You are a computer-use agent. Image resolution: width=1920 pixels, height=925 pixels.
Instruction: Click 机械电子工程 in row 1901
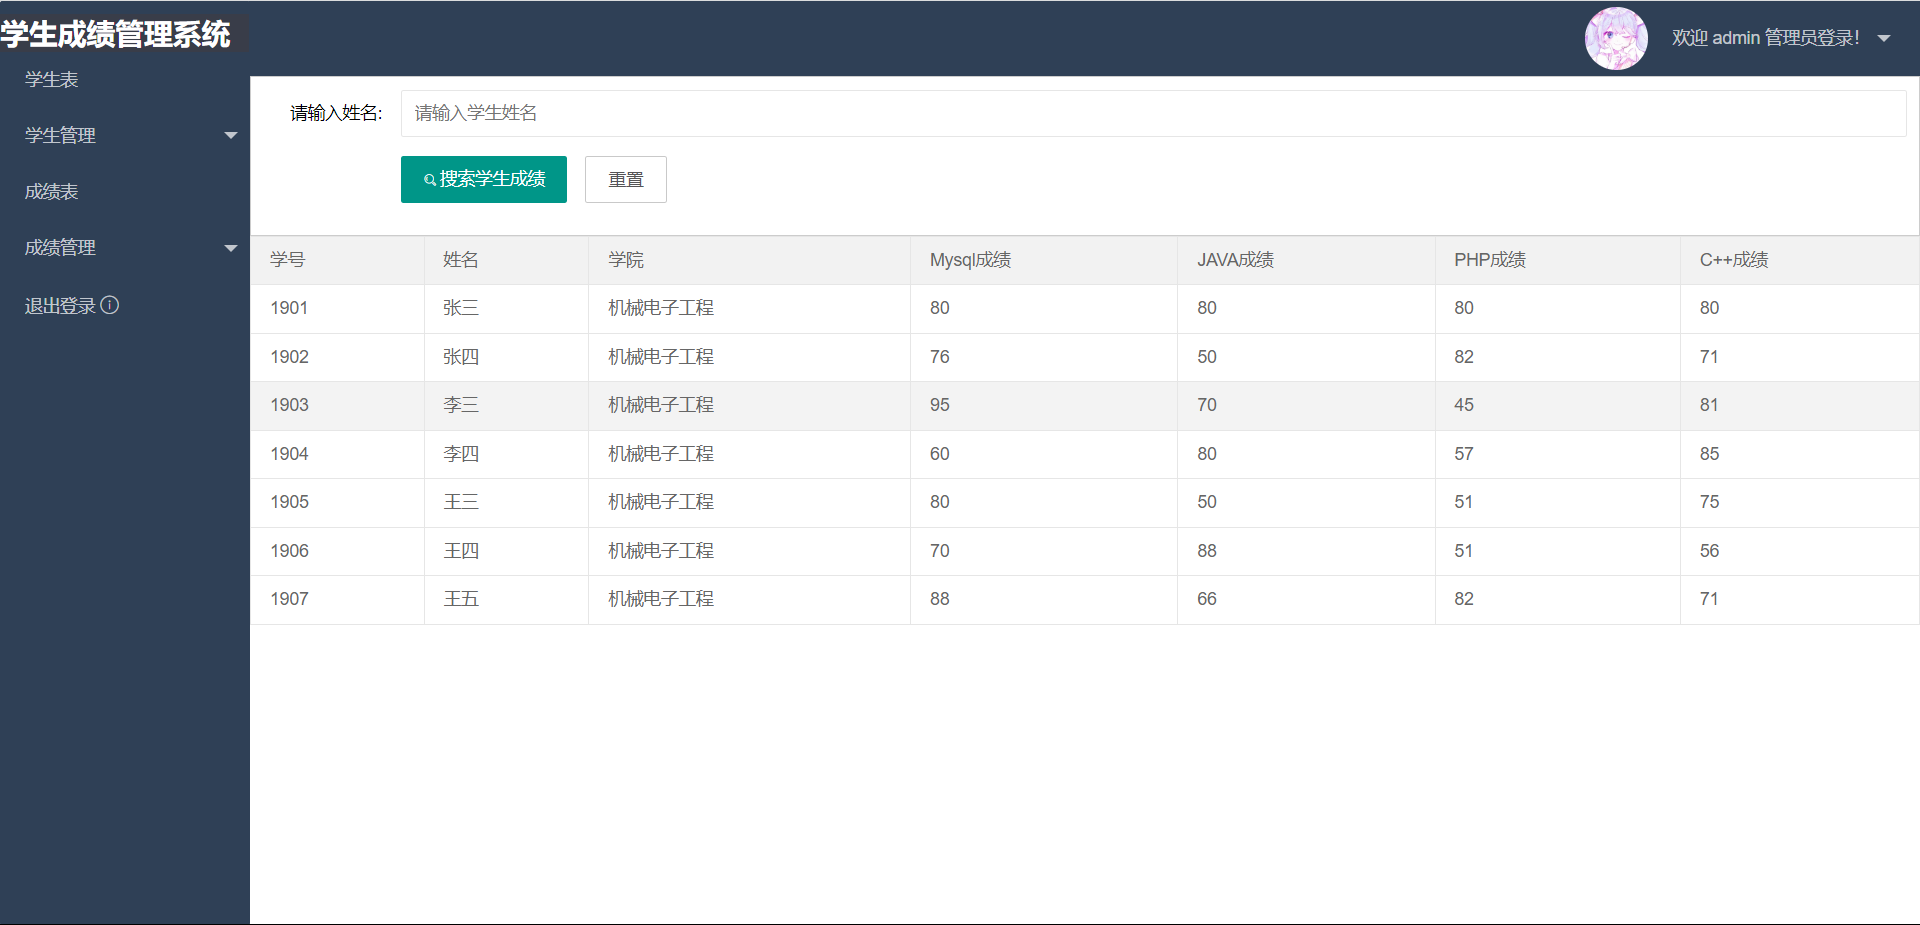point(661,308)
